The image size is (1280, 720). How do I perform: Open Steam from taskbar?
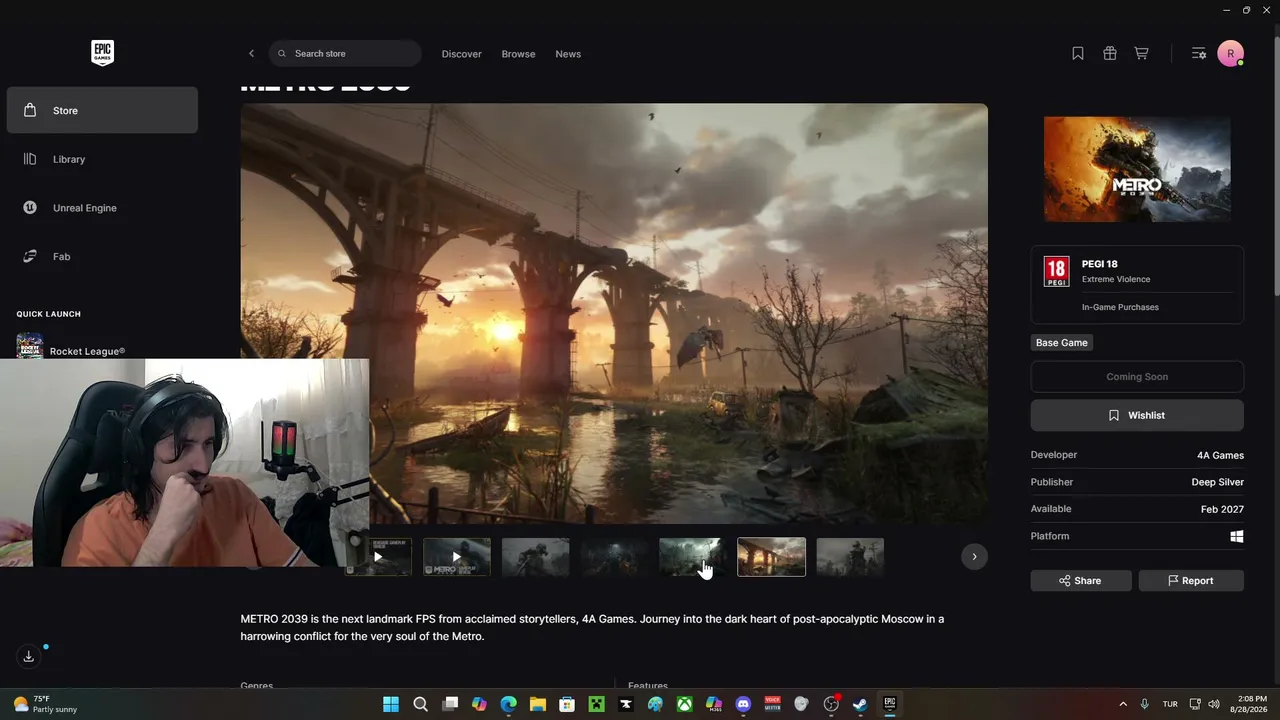[x=860, y=704]
